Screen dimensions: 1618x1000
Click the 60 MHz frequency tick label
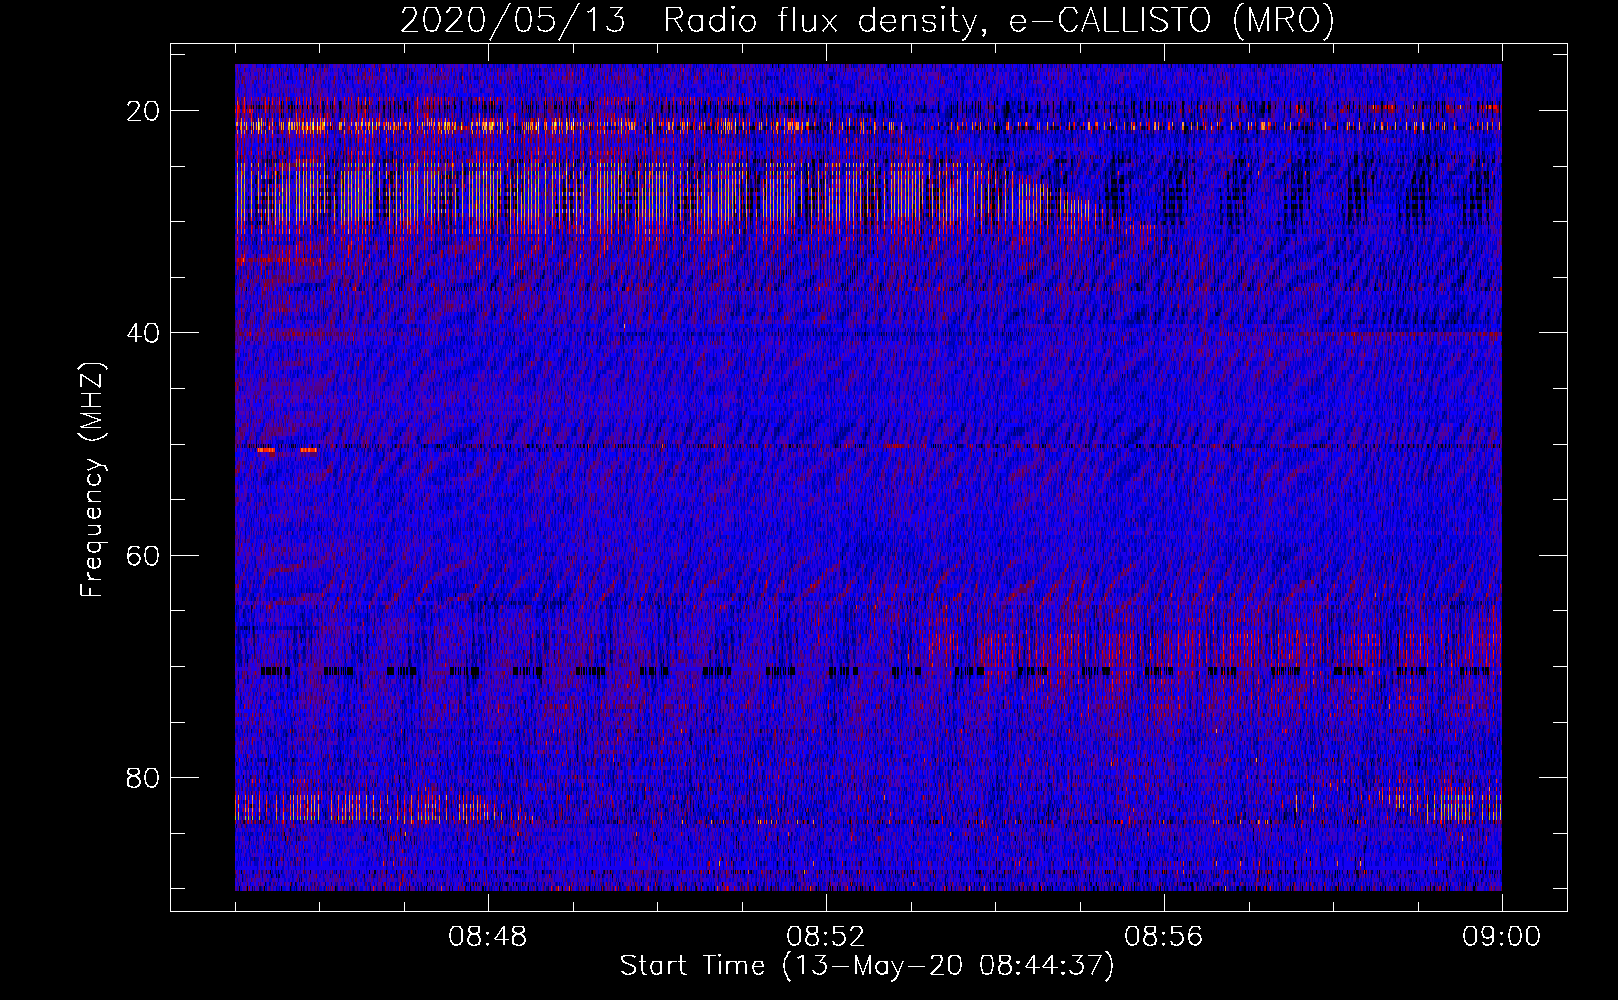coord(143,555)
